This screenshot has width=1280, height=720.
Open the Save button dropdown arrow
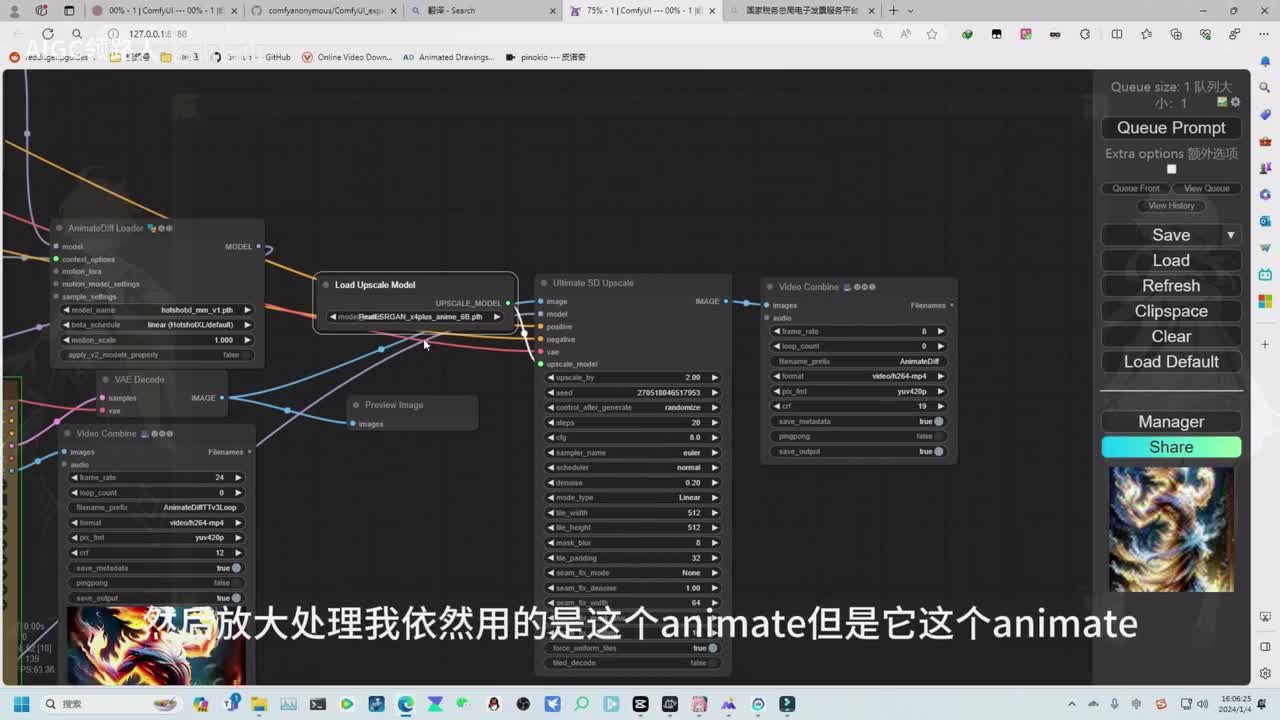tap(1231, 235)
